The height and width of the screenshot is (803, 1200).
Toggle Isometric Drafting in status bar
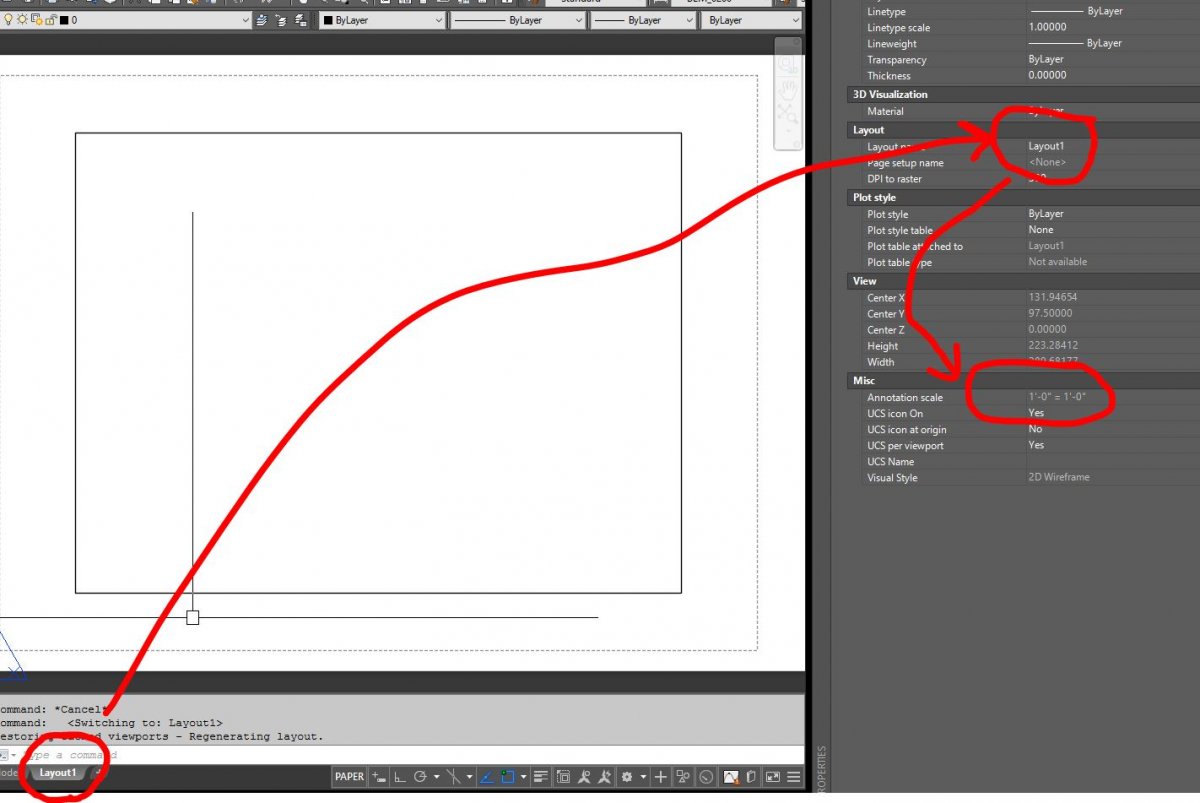tap(453, 776)
